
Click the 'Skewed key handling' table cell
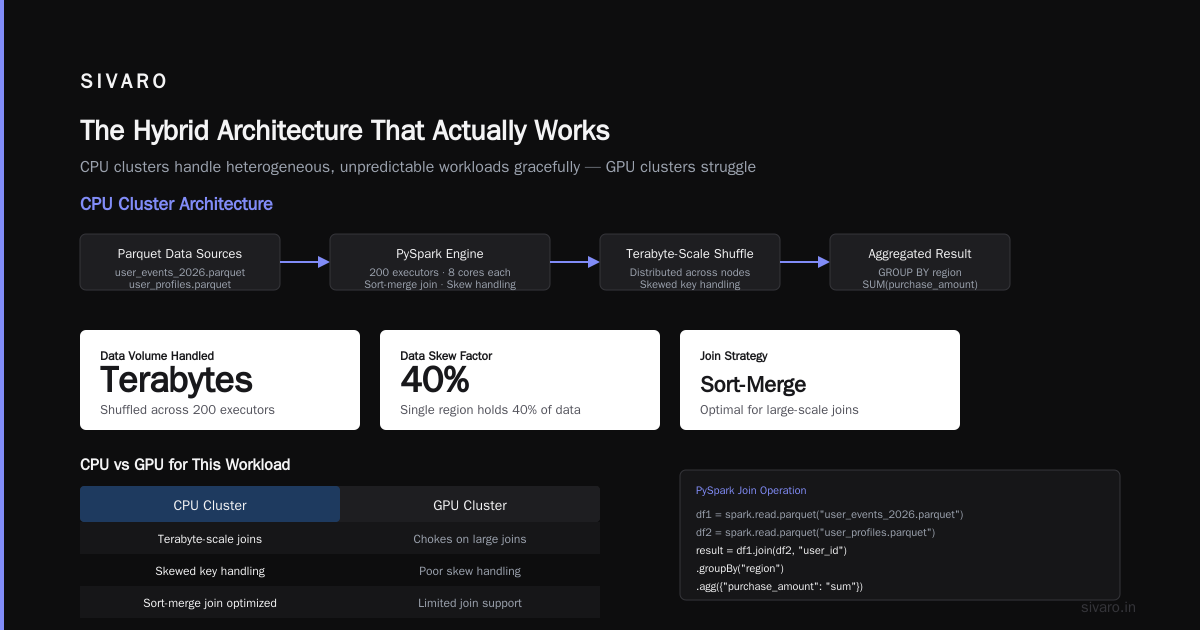coord(210,571)
